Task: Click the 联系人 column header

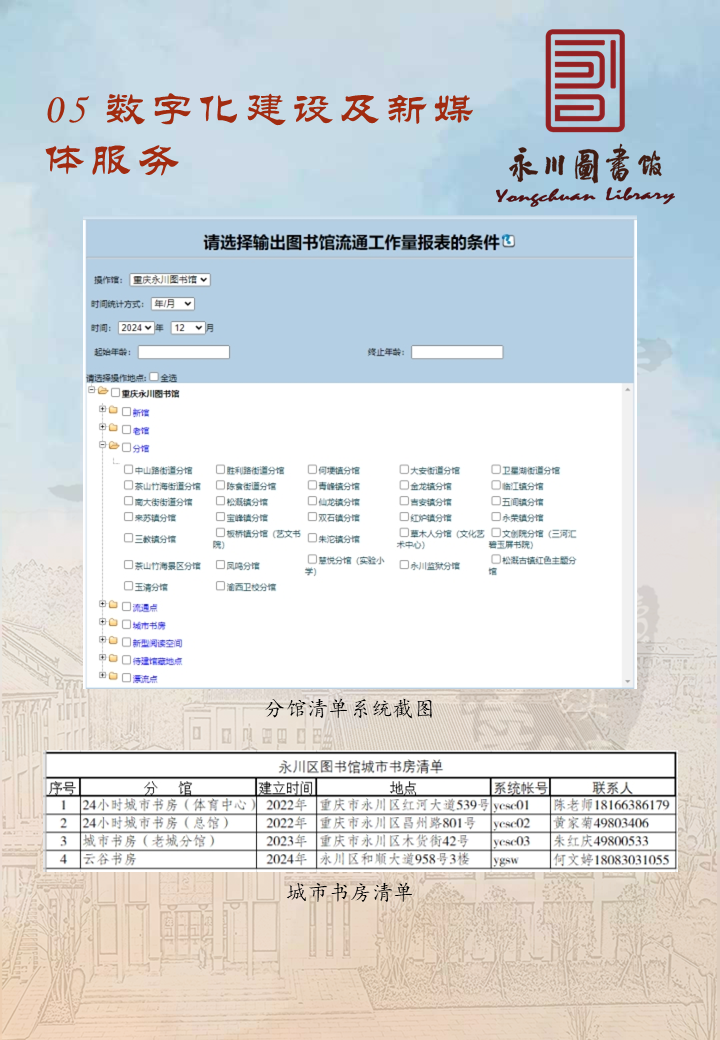Action: pyautogui.click(x=613, y=787)
